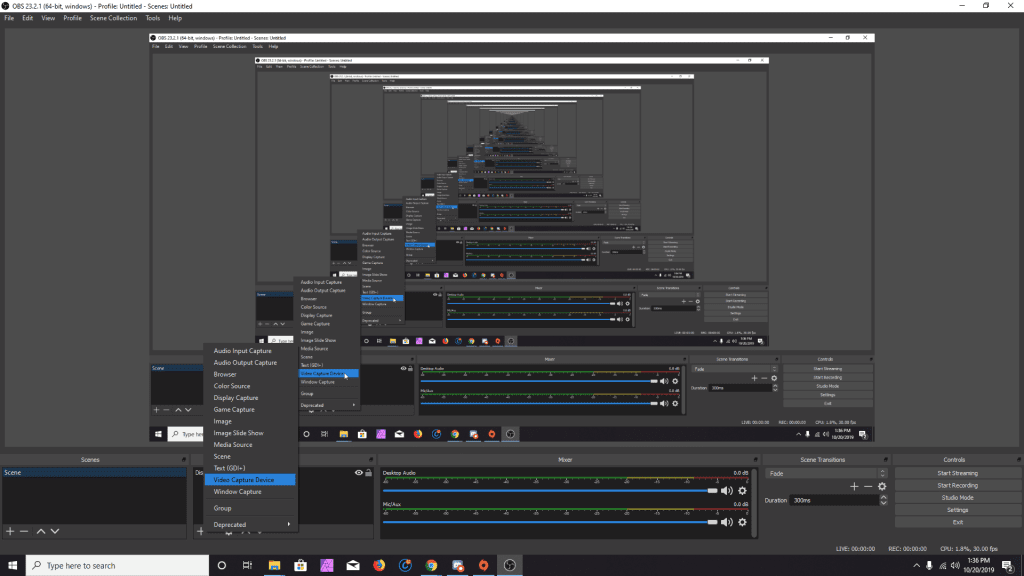1024x576 pixels.
Task: Show hidden system tray icons chevron
Action: 917,566
